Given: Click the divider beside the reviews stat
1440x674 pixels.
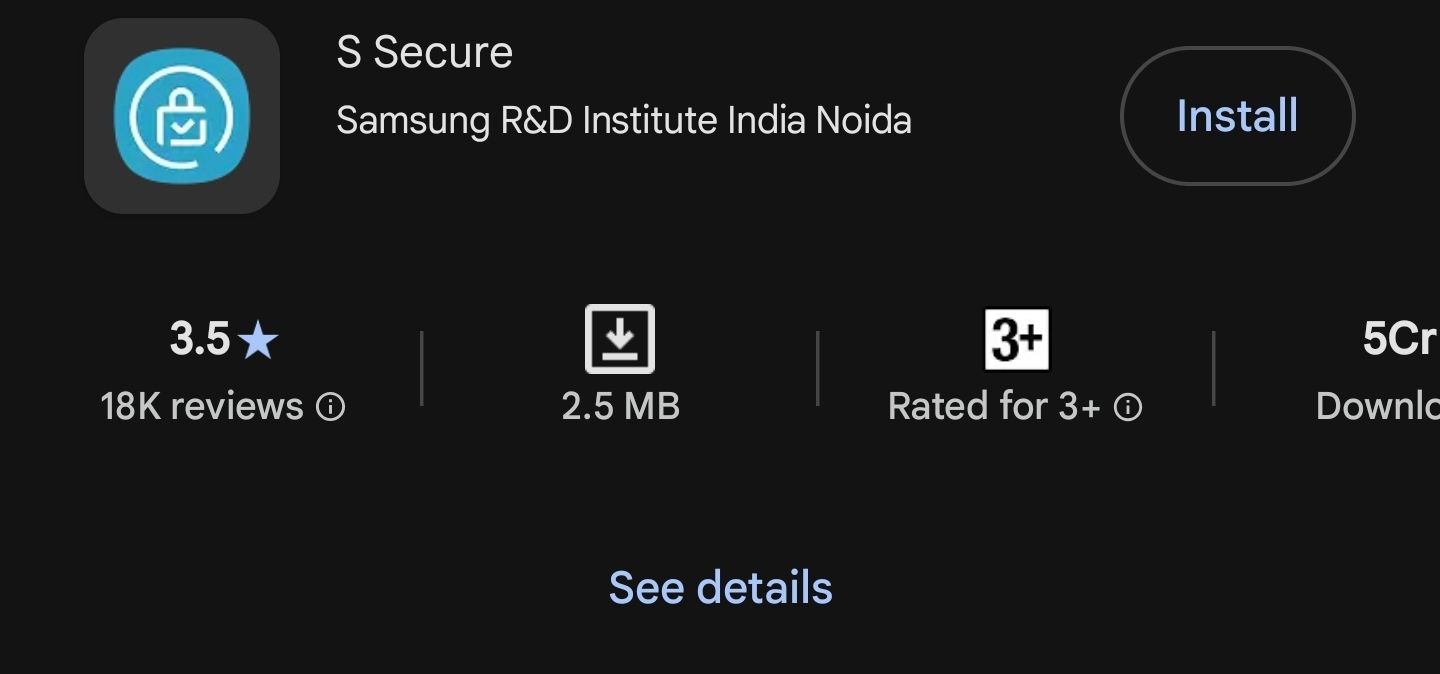Looking at the screenshot, I should pyautogui.click(x=422, y=370).
